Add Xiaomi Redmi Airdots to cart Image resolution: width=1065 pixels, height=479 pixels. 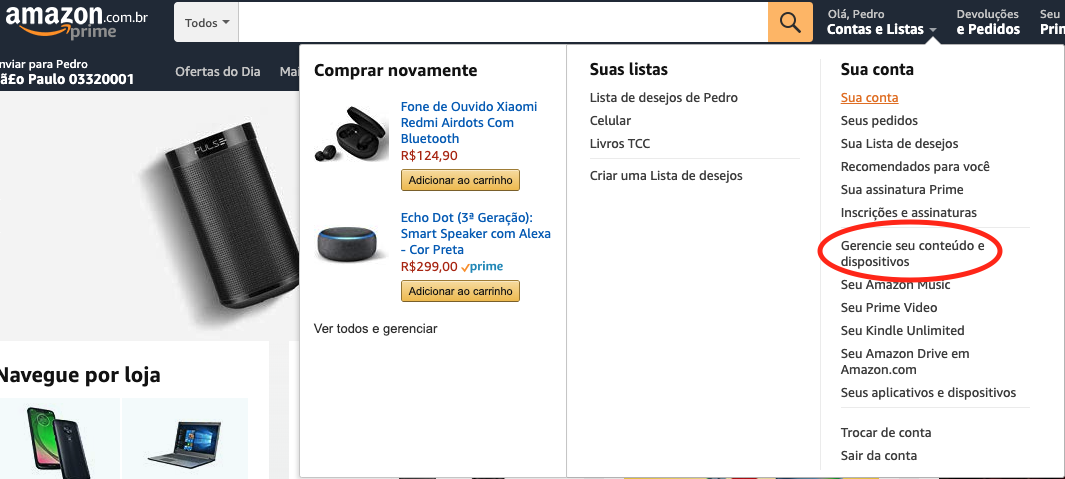coord(461,180)
